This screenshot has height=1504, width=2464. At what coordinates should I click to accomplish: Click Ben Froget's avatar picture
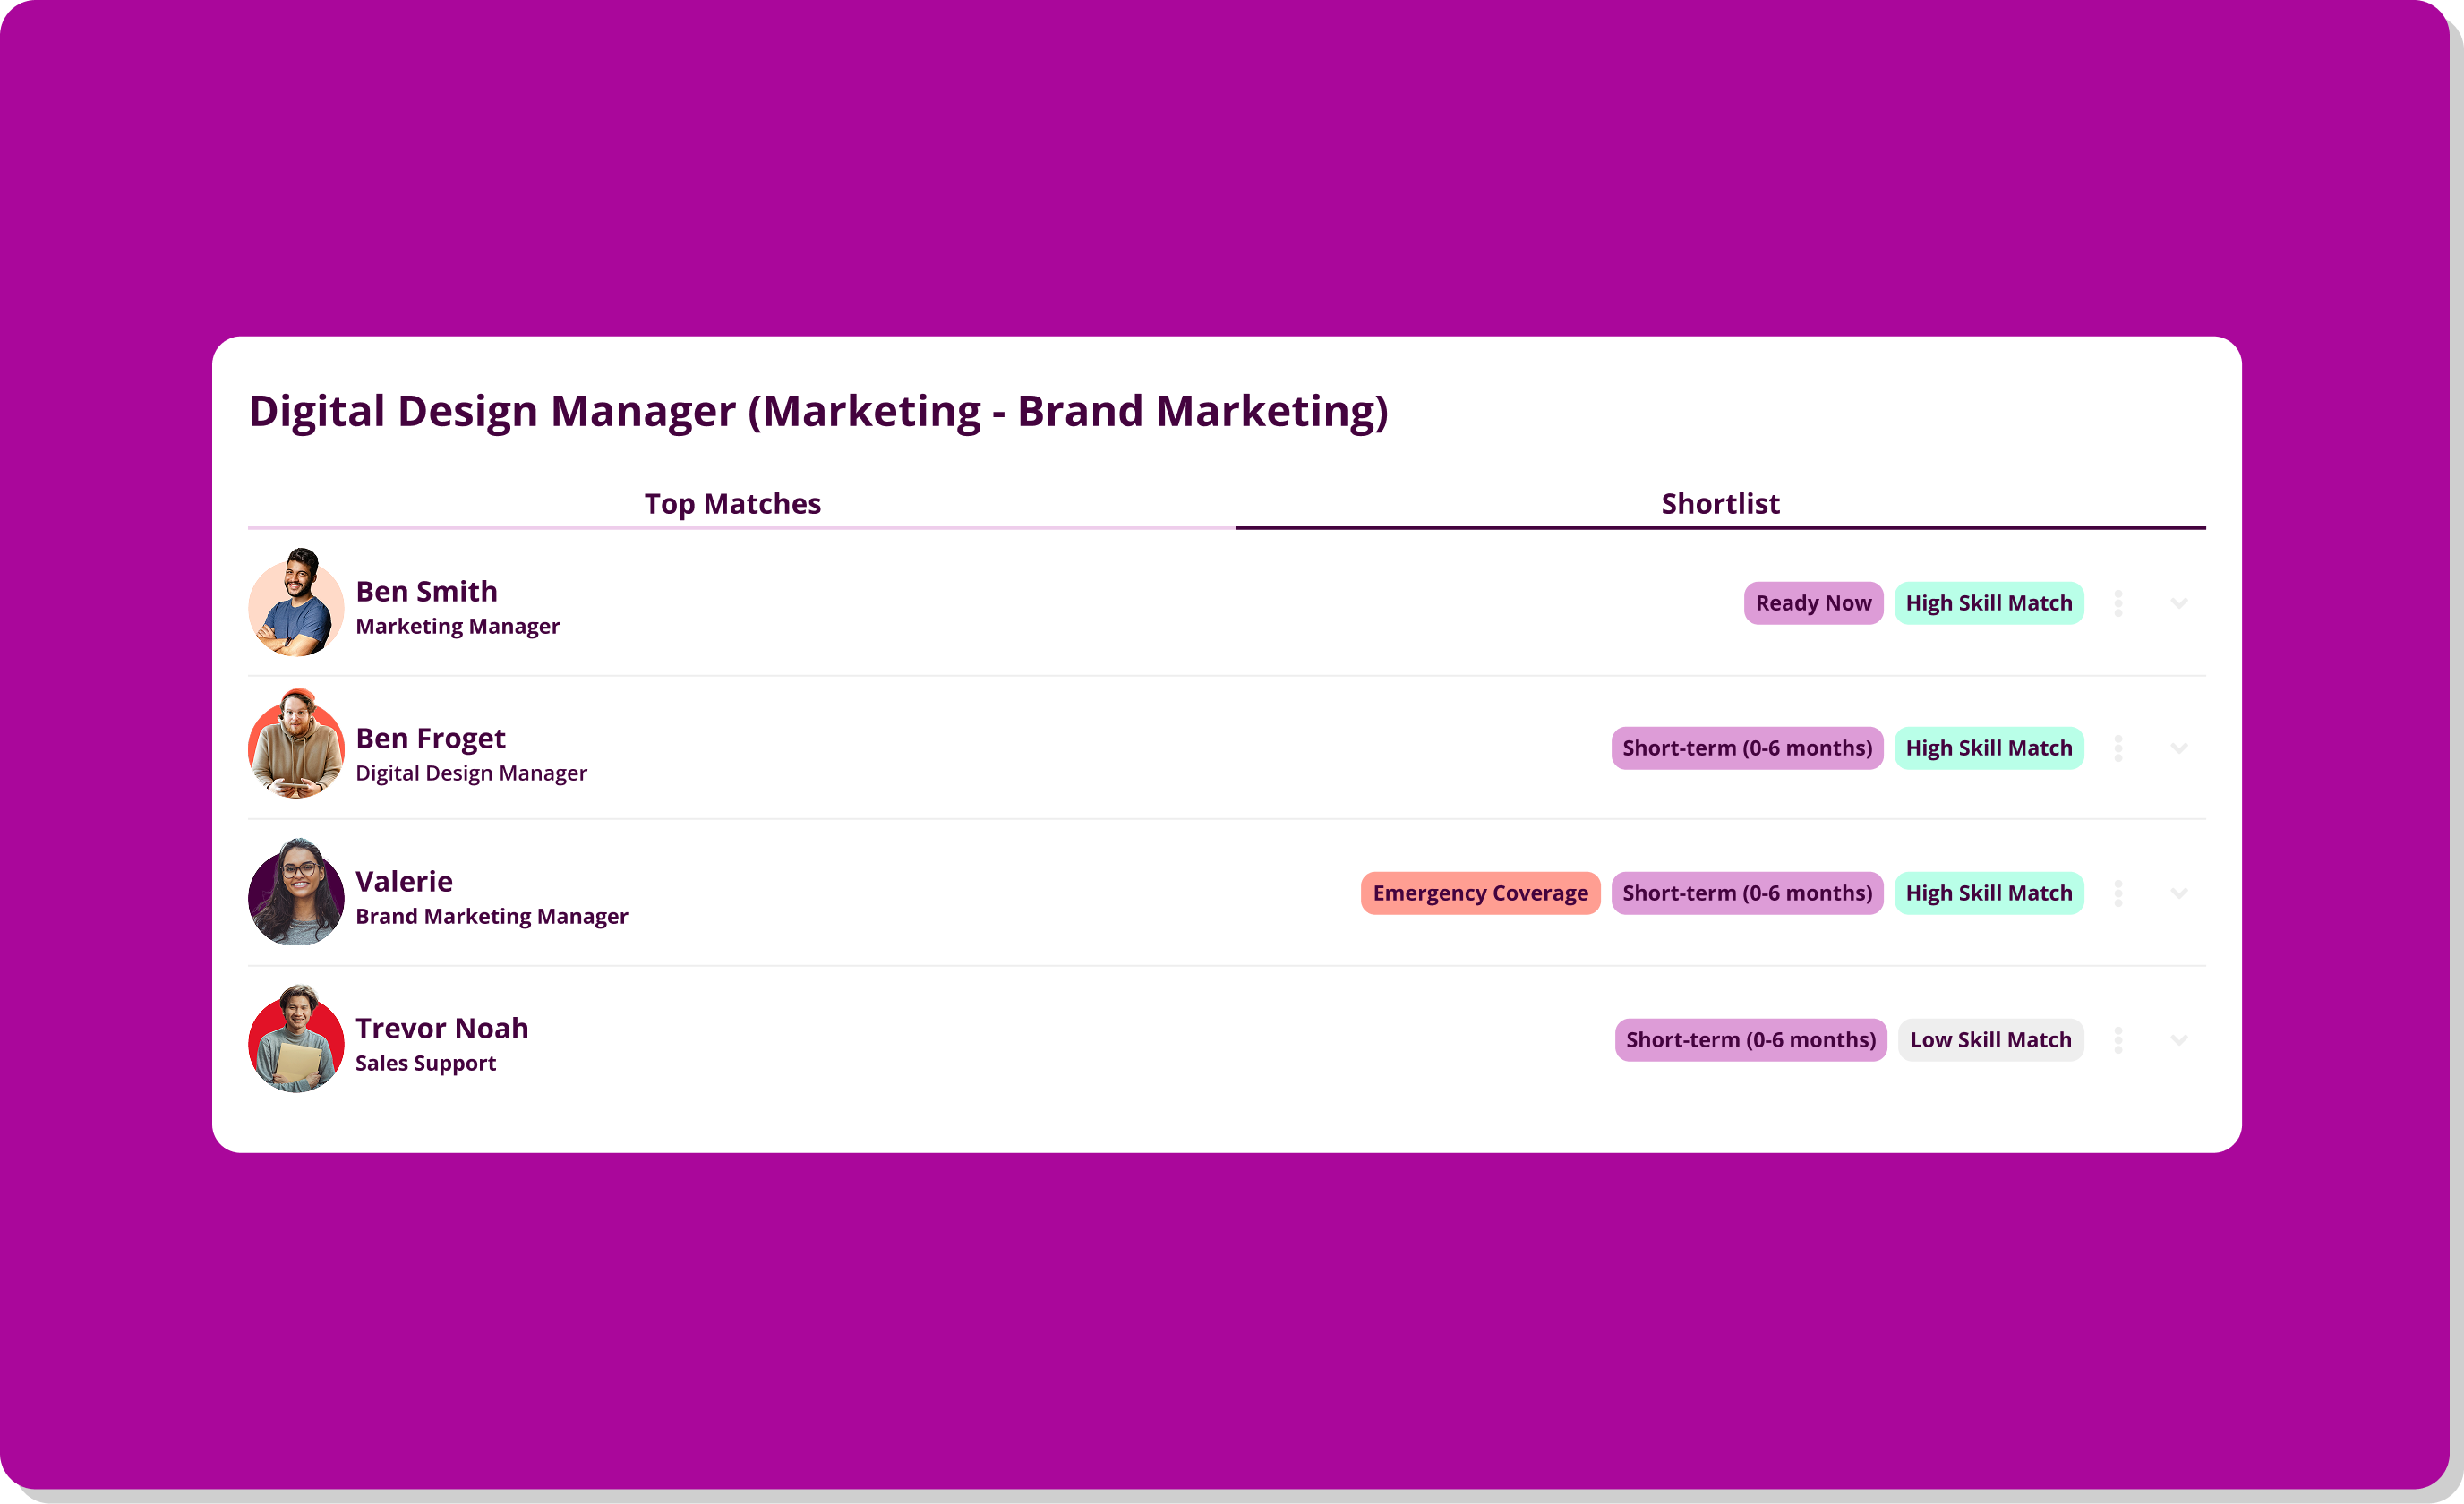click(x=296, y=745)
